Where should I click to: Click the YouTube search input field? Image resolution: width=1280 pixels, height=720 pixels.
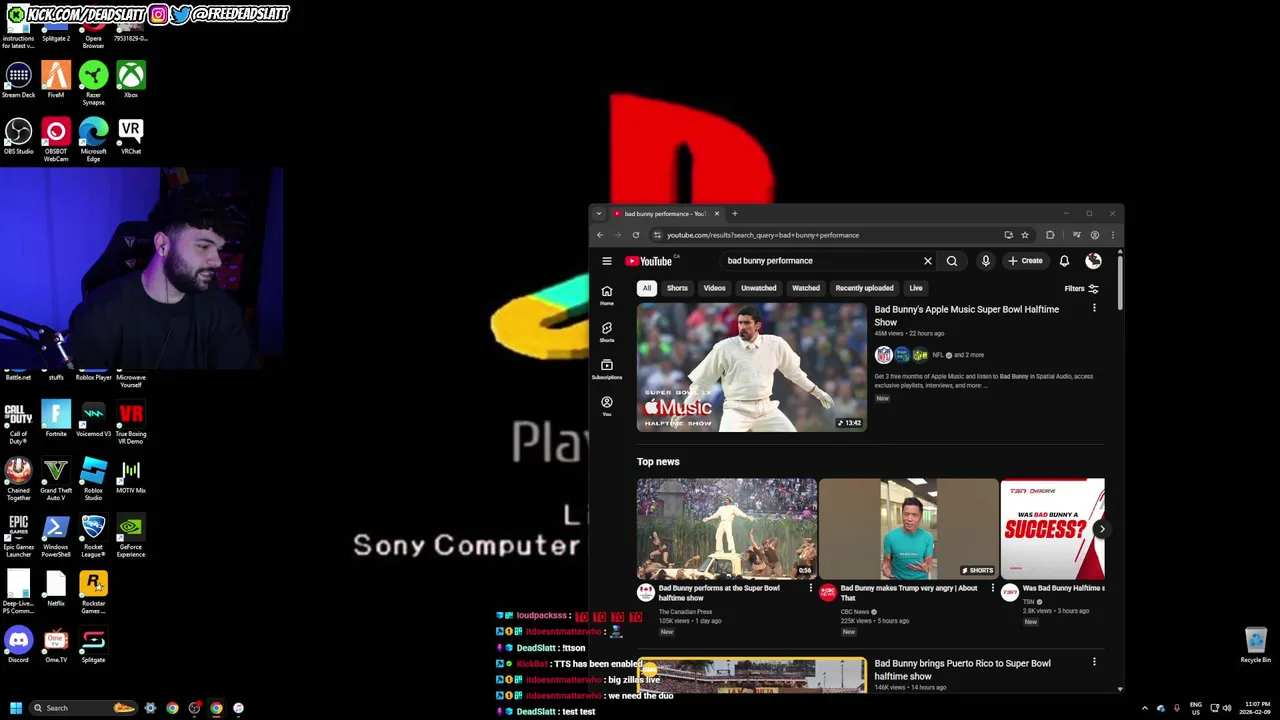[x=820, y=261]
